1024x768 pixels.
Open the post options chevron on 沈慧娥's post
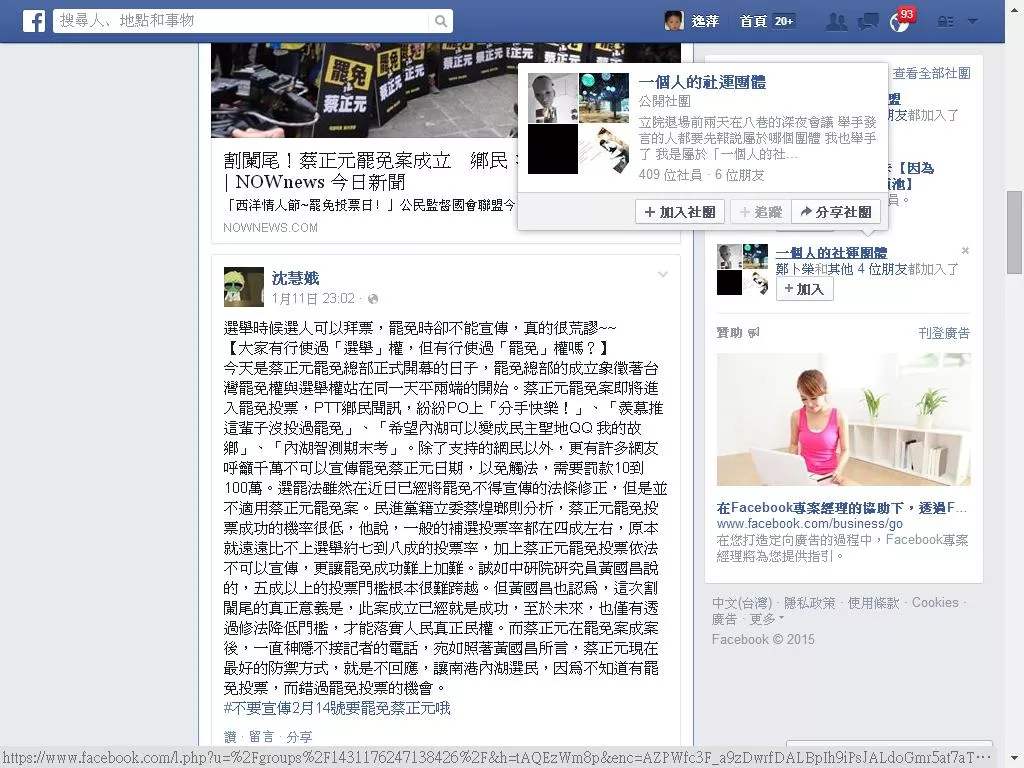tap(663, 274)
